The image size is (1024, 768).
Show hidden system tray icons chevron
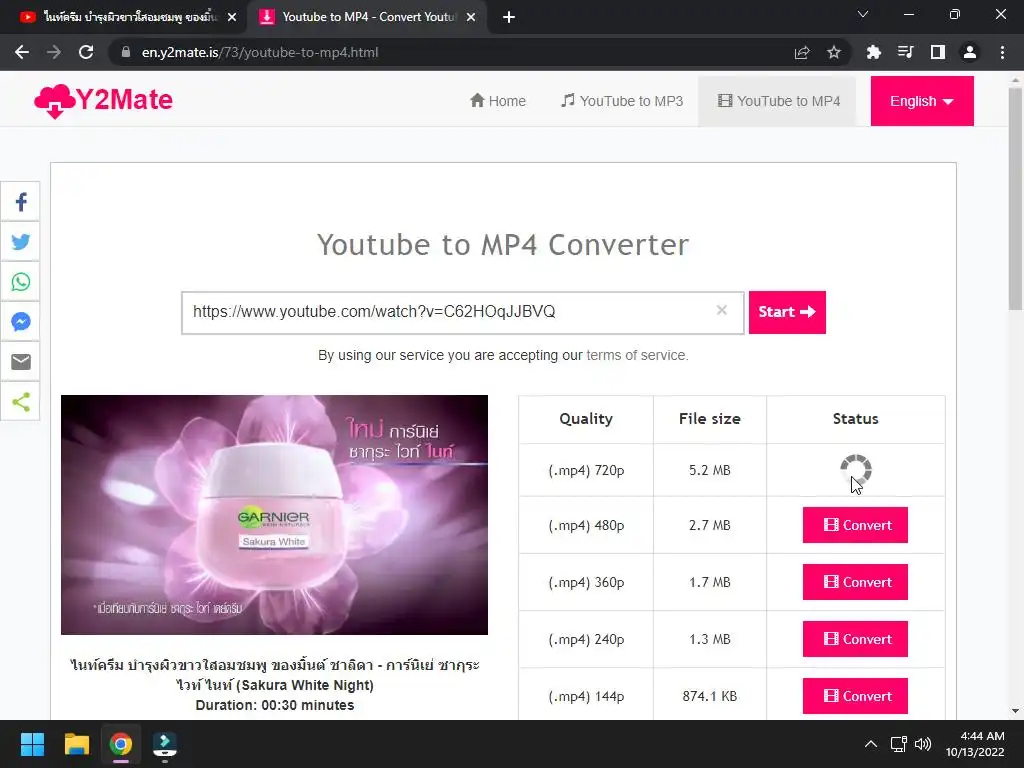[x=871, y=744]
